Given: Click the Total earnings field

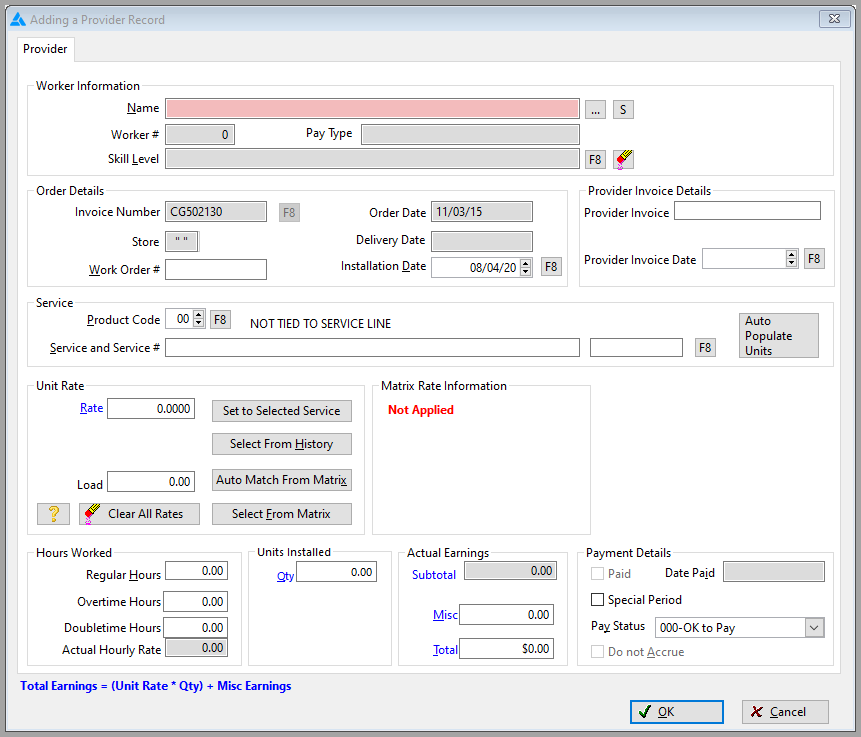Looking at the screenshot, I should pos(506,649).
